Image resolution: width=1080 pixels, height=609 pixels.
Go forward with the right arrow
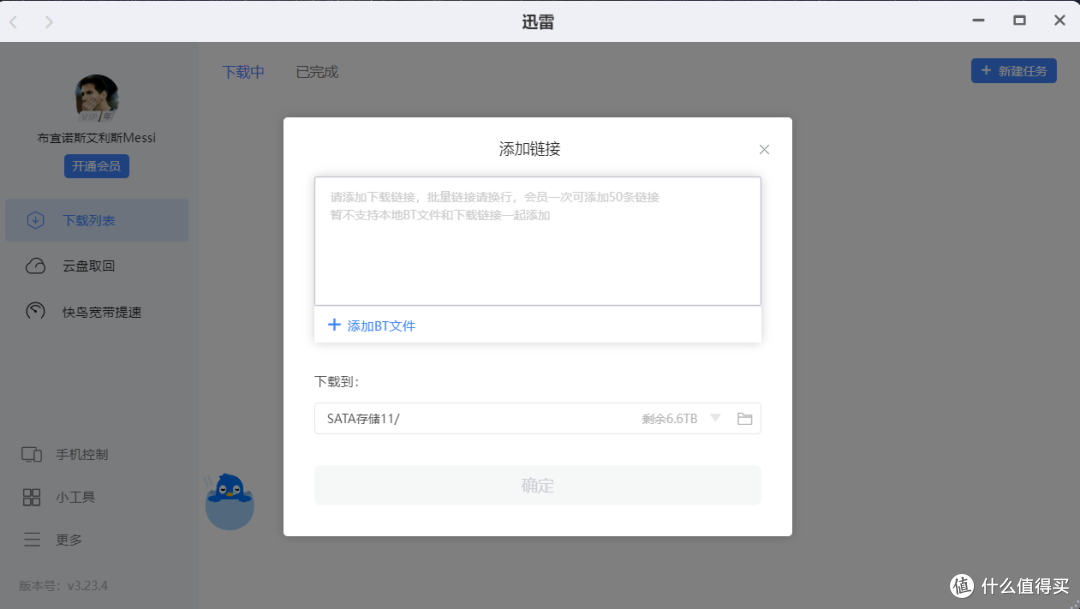point(49,22)
